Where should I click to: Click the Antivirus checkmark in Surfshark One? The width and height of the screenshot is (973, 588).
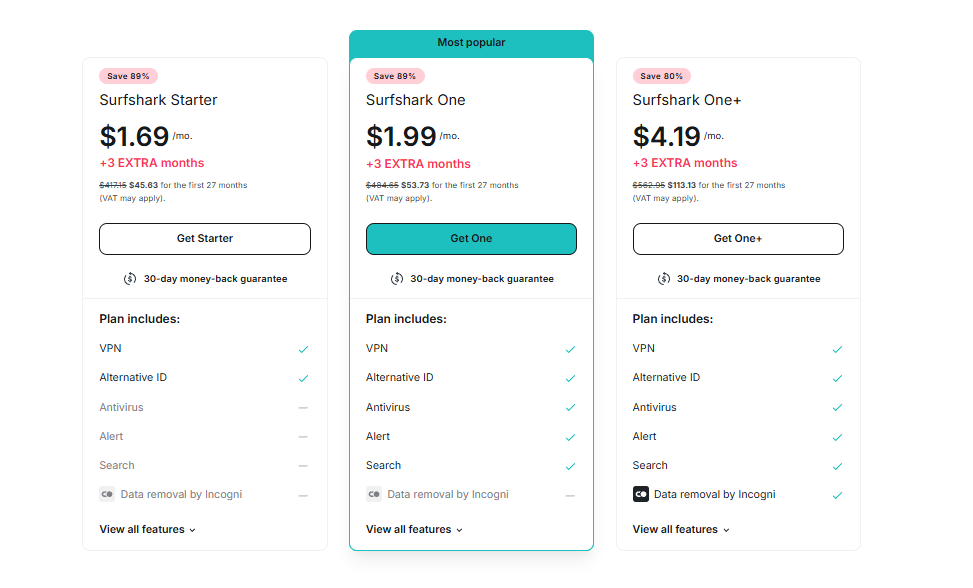tap(570, 408)
